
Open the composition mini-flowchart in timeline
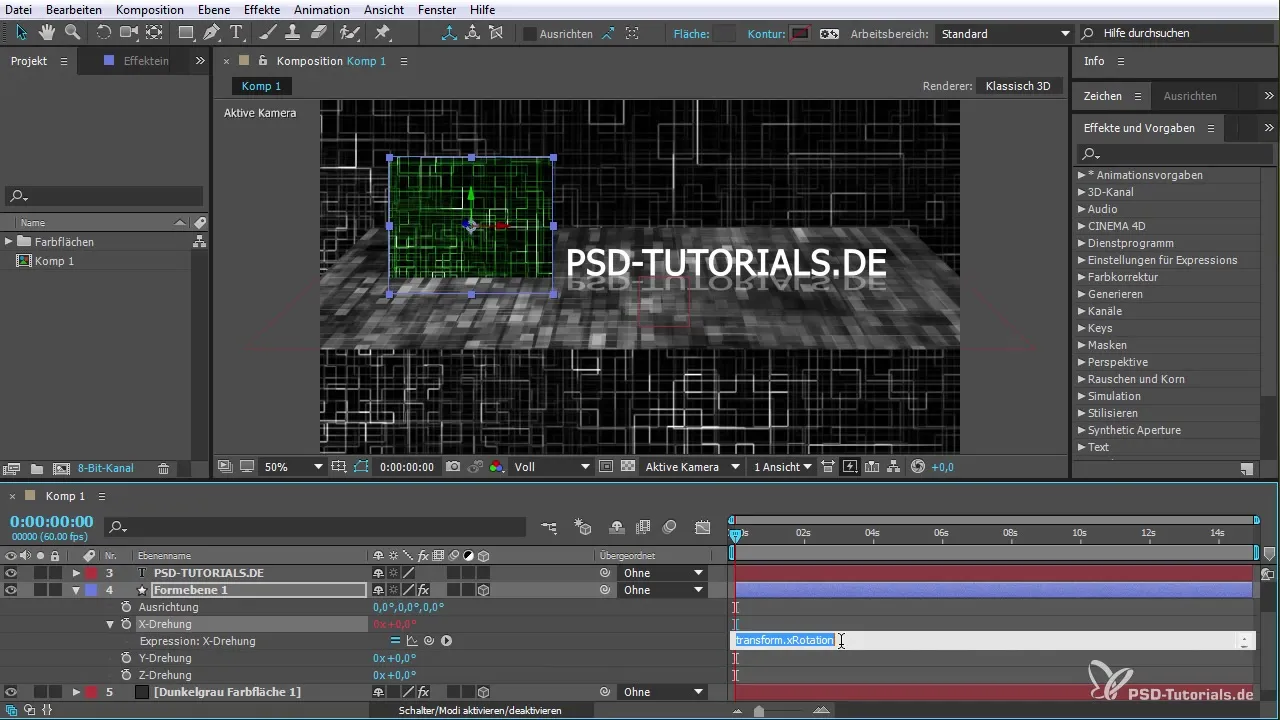click(x=549, y=527)
